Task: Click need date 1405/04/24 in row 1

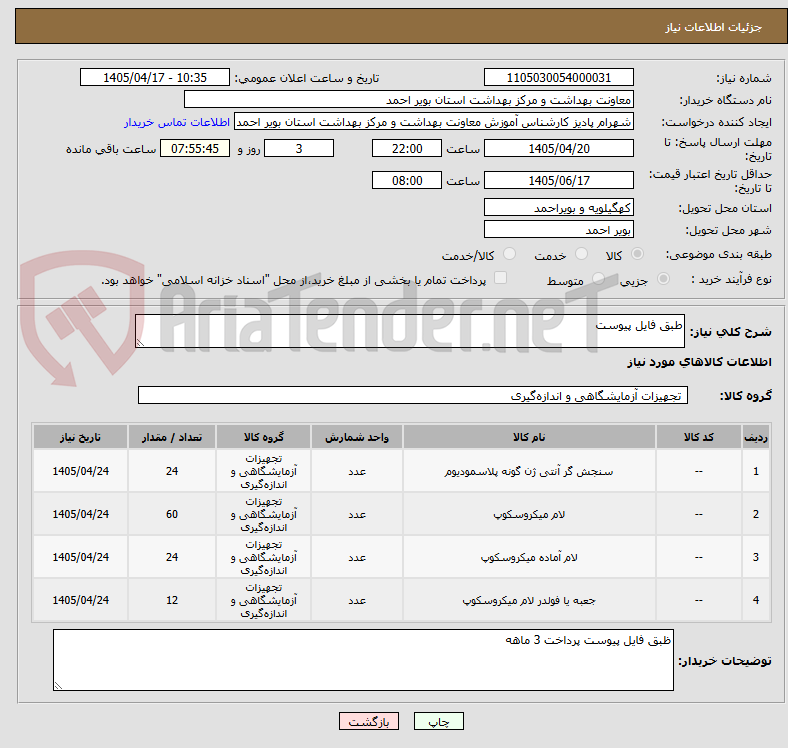Action: 80,471
